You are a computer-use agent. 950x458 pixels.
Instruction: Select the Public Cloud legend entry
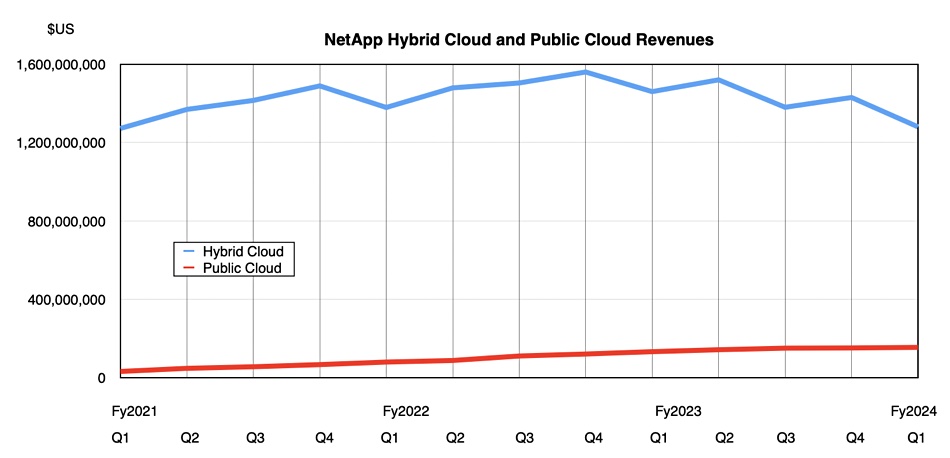tap(242, 267)
